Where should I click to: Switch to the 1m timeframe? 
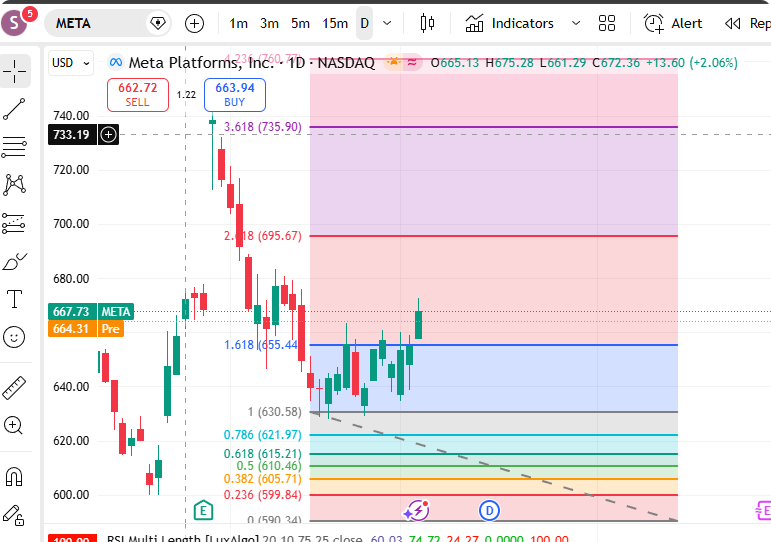coord(238,23)
